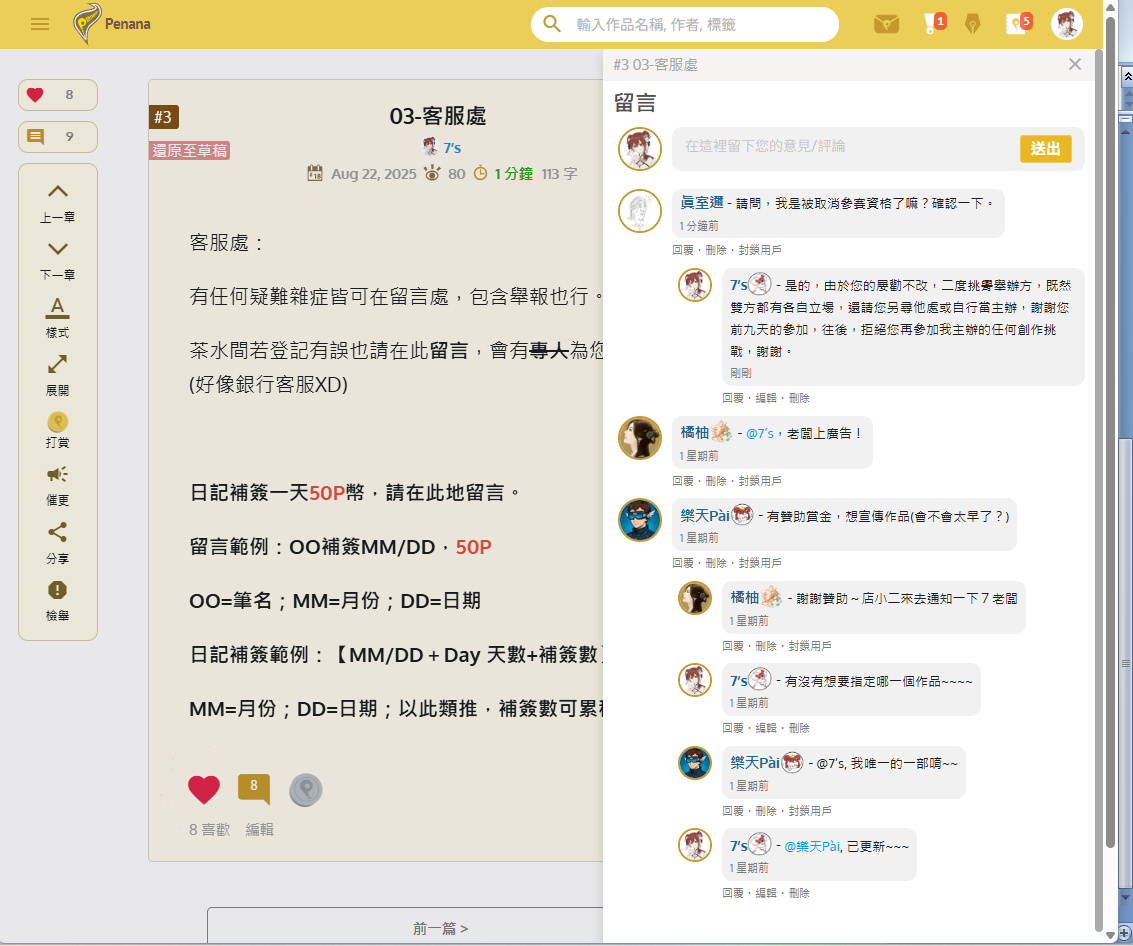Screen dimensions: 1133x946
Task: Open the 樣式 style settings
Action: pyautogui.click(x=58, y=318)
